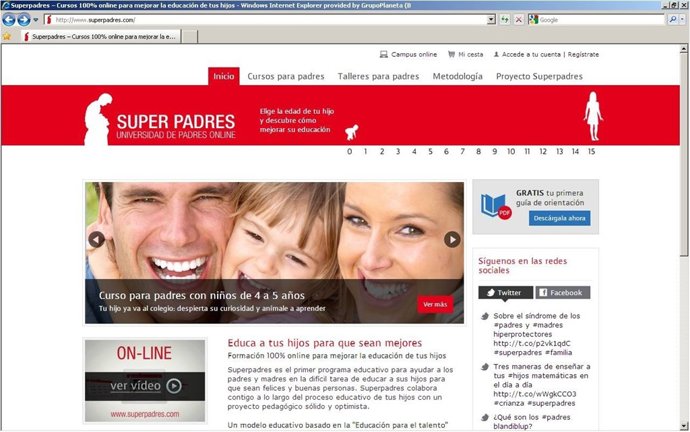Click Educa a tus hijos heading
690x432 pixels.
point(325,343)
